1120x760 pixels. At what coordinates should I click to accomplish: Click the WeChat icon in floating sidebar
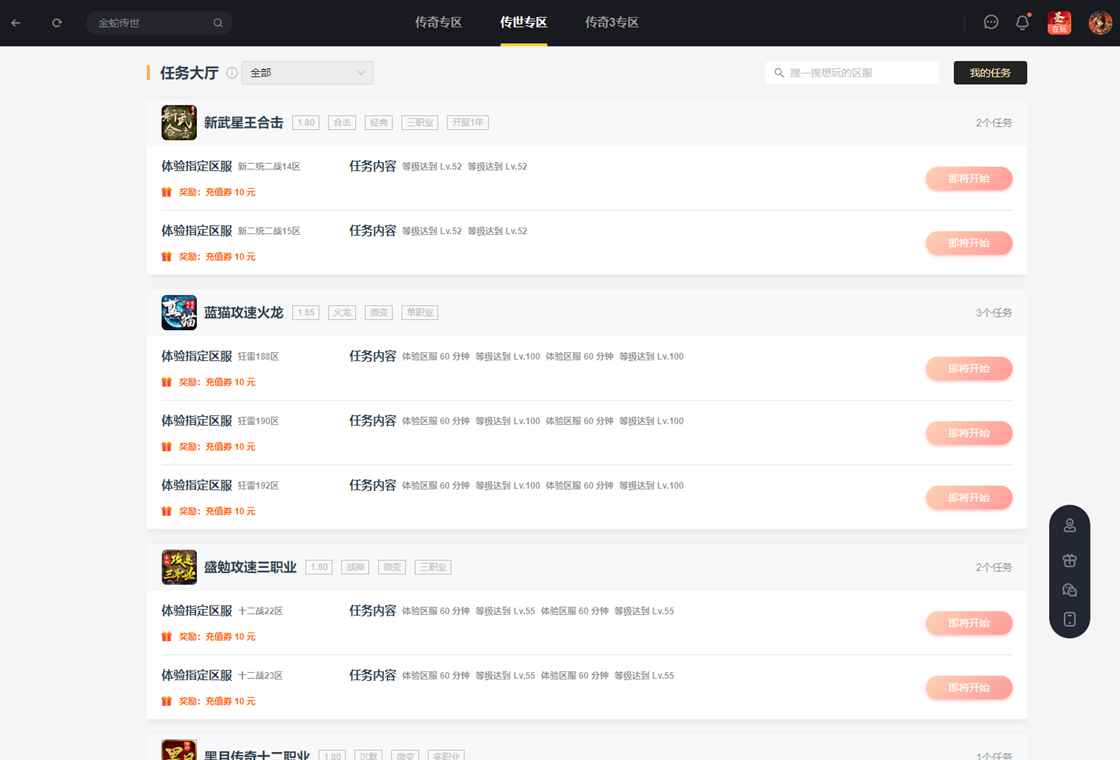[1069, 590]
